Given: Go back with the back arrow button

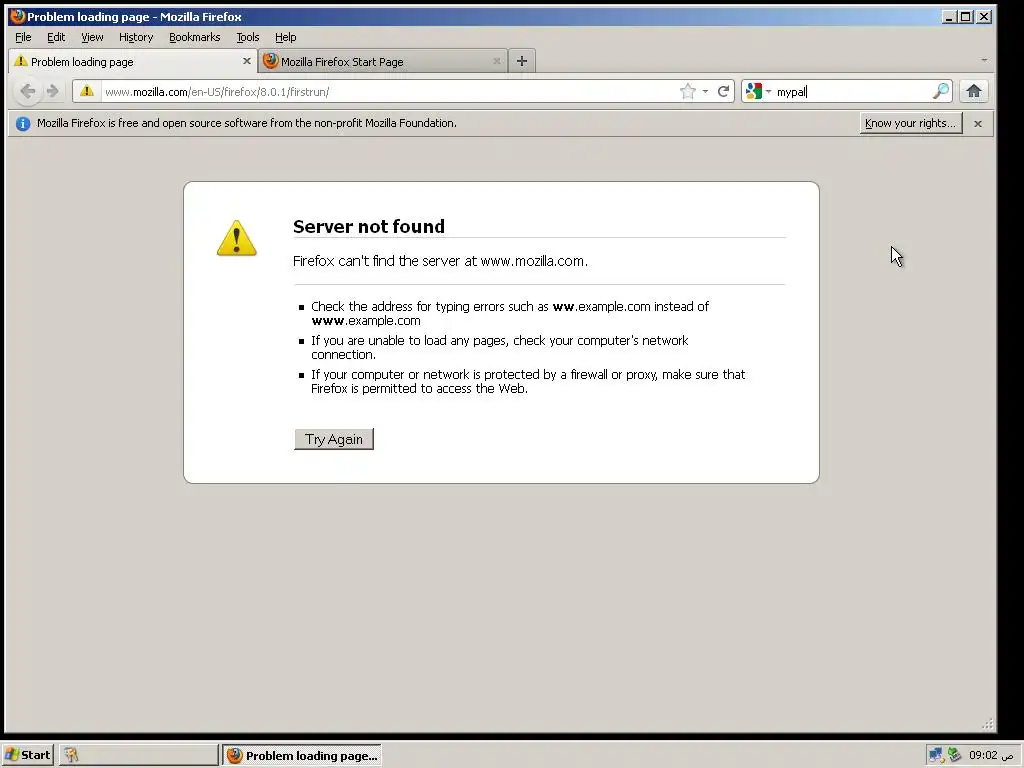Looking at the screenshot, I should [x=27, y=91].
